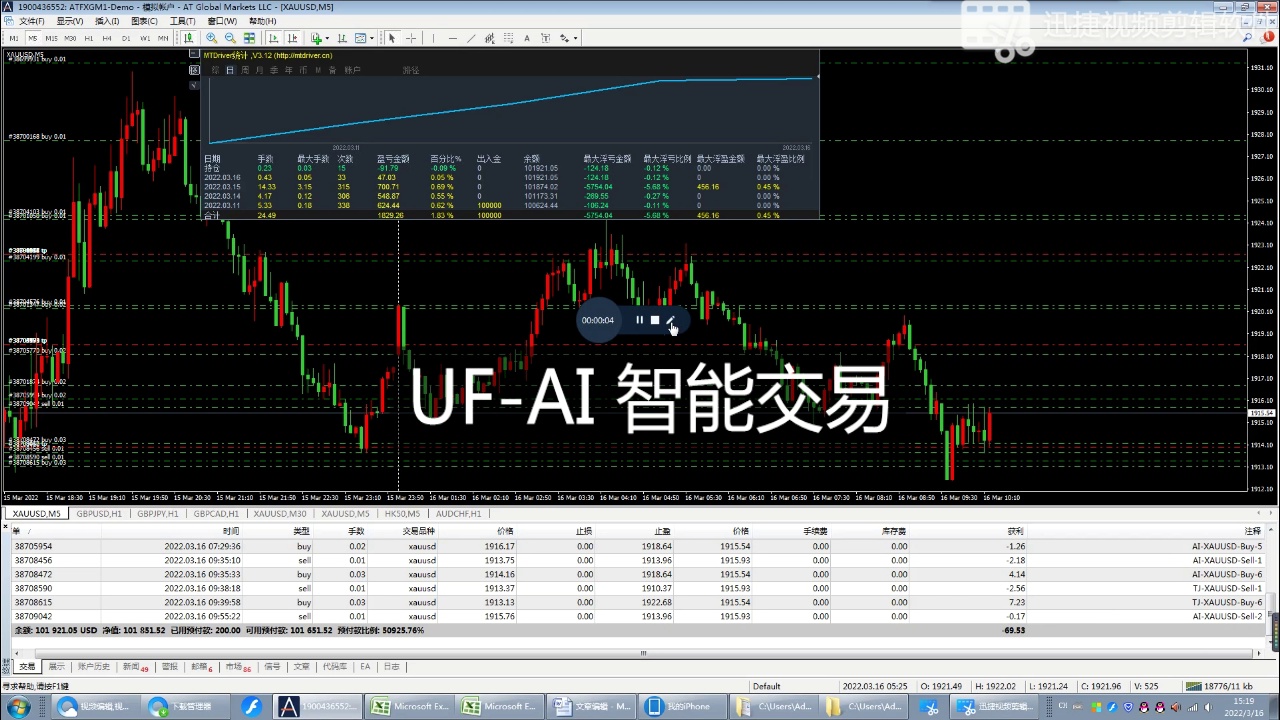Click the candlestick chart type icon
This screenshot has height=720, width=1280.
point(188,38)
